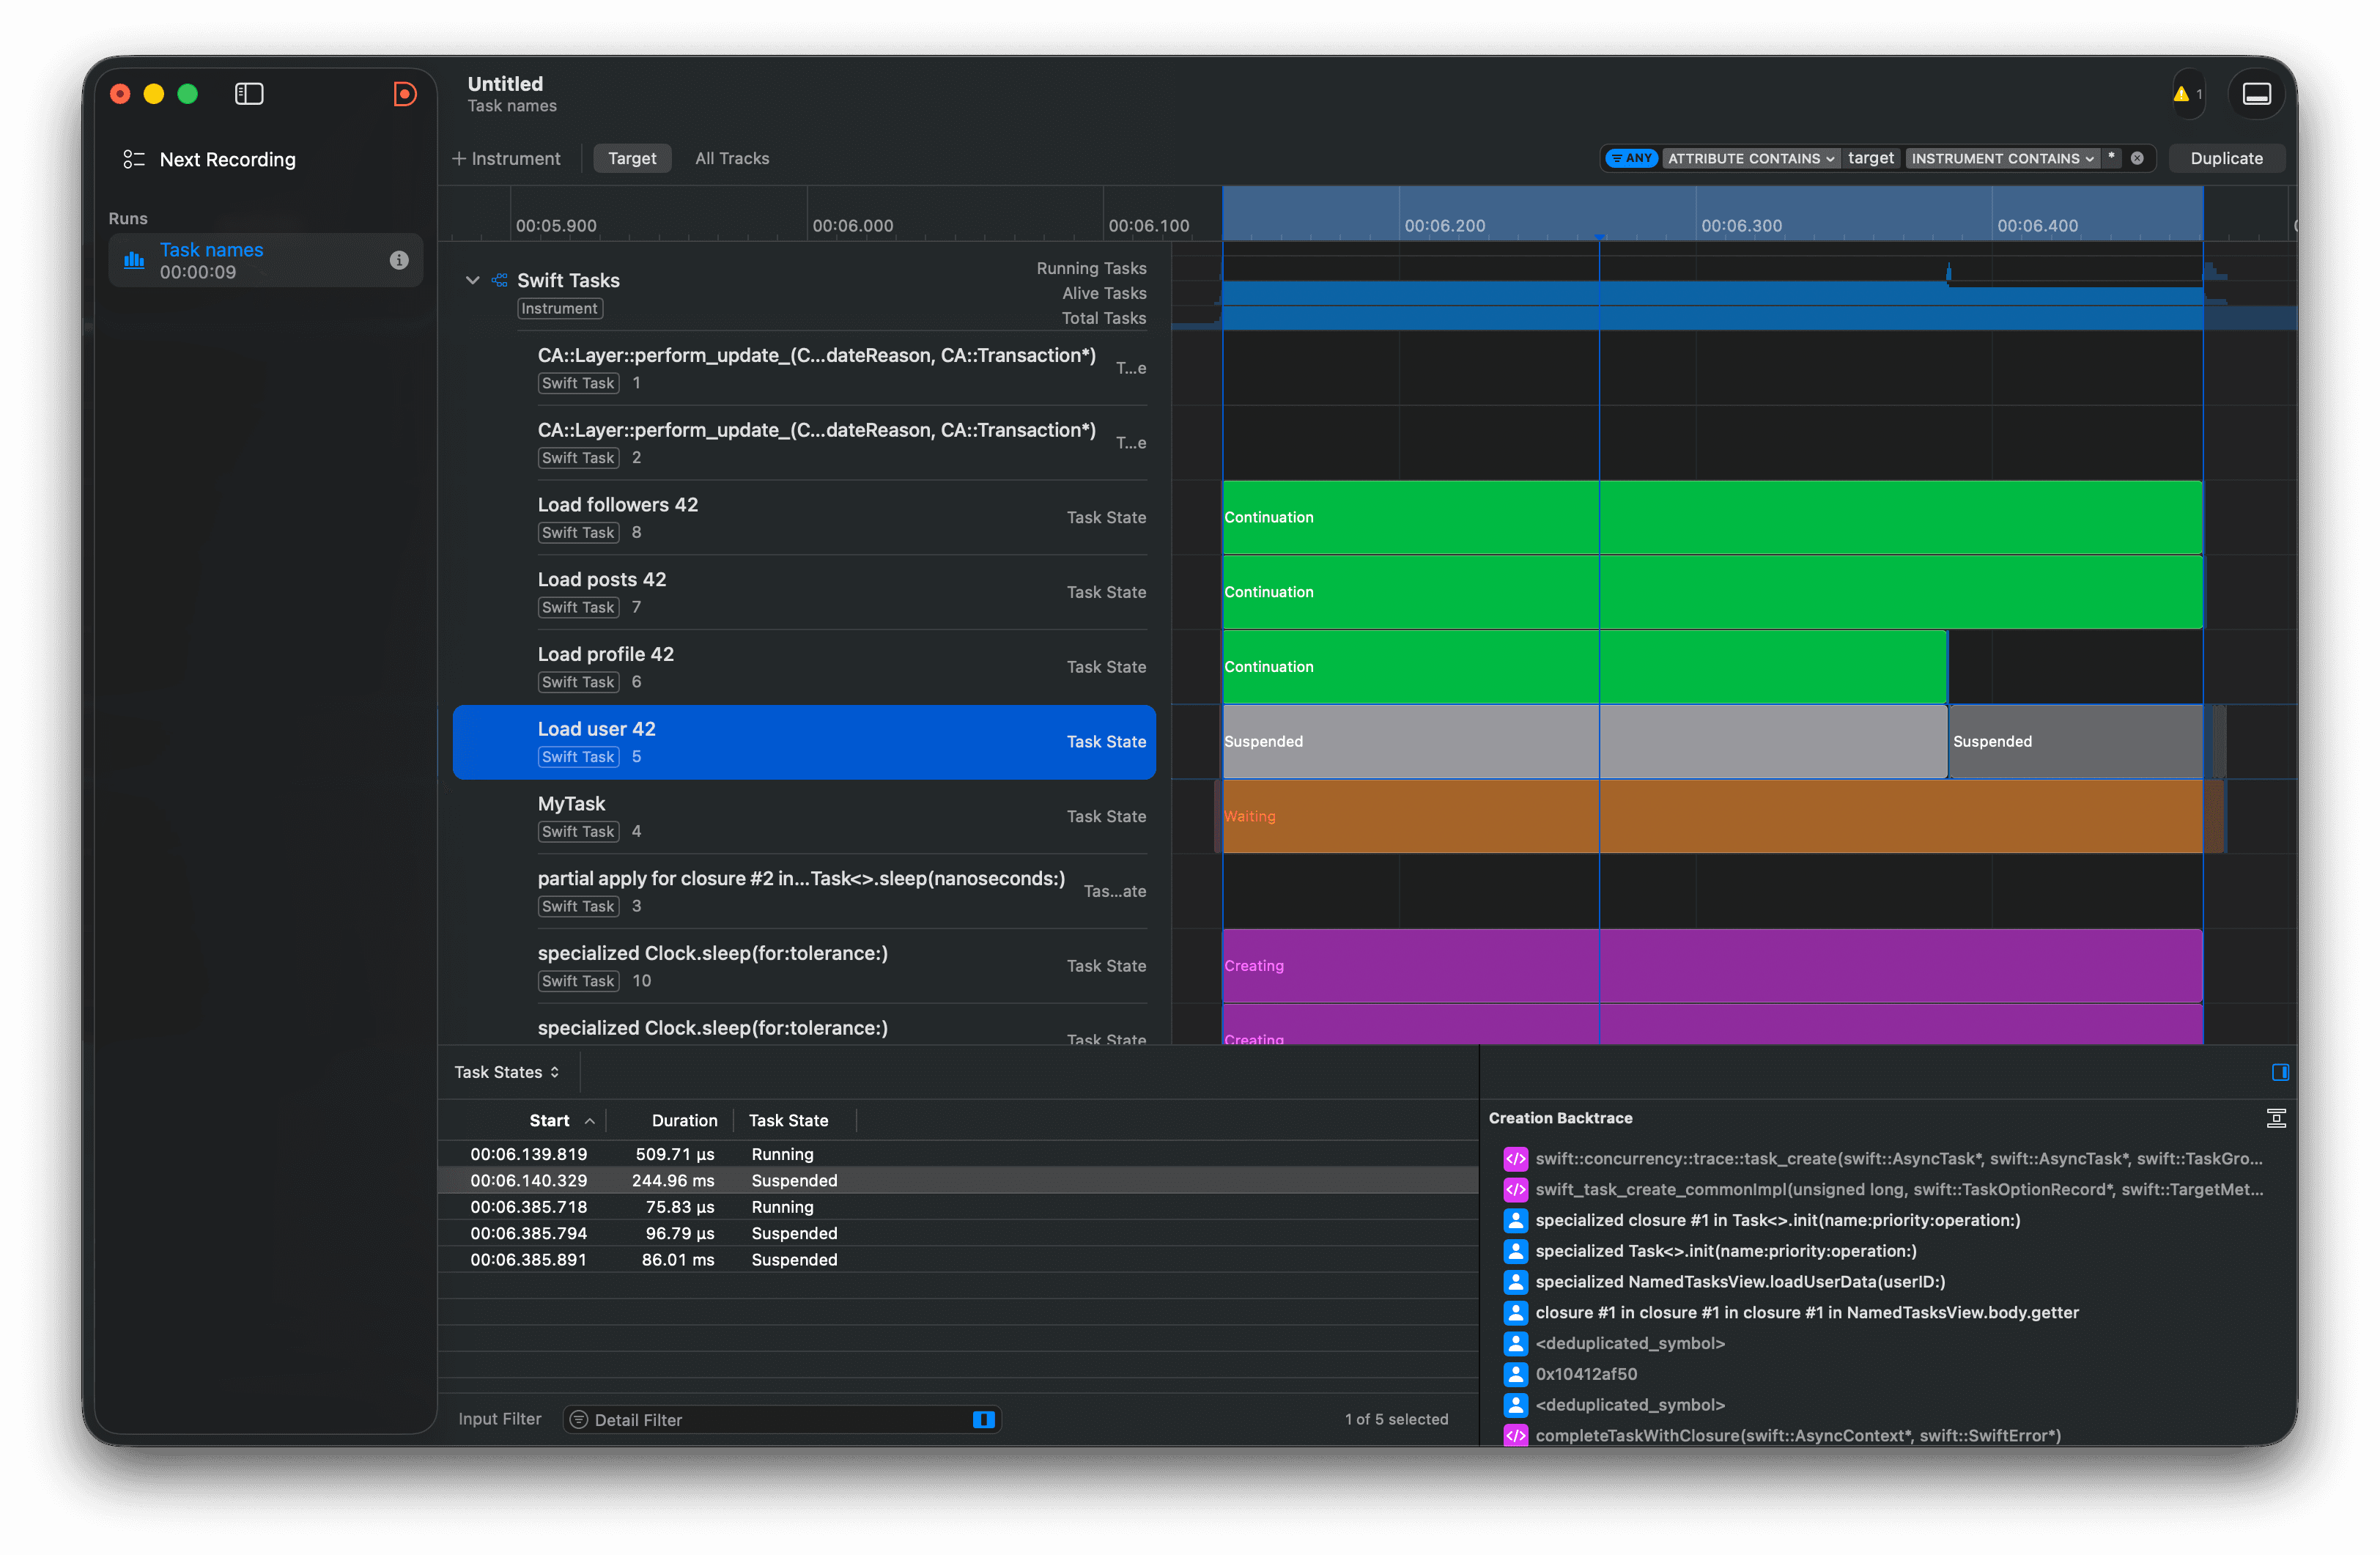This screenshot has width=2380, height=1555.
Task: Click ANY filter match token
Action: pyautogui.click(x=1631, y=158)
